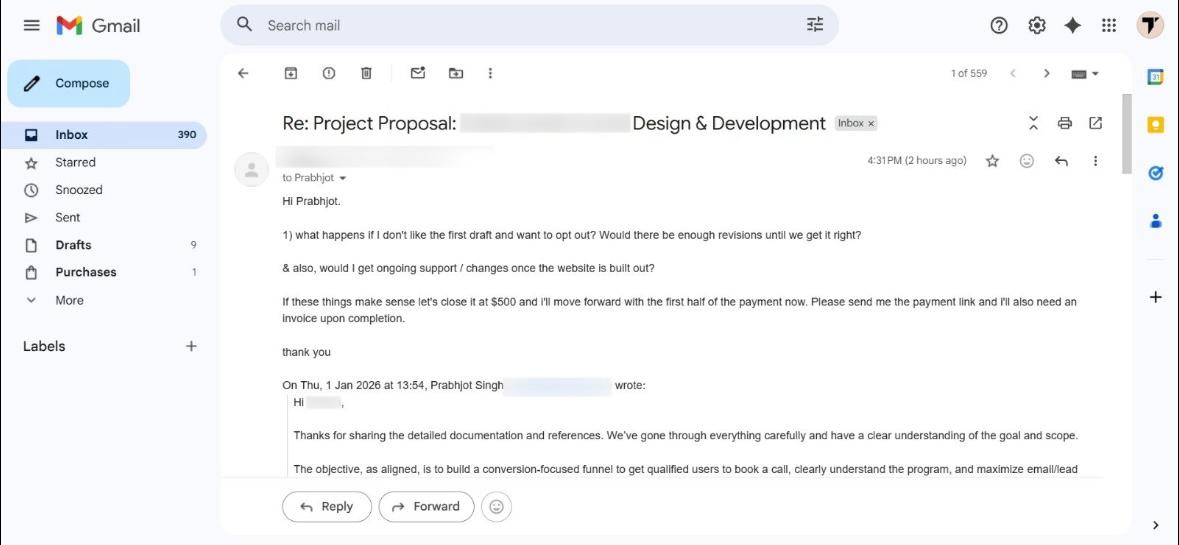The height and width of the screenshot is (545, 1179).
Task: Expand the More section in sidebar
Action: tap(69, 300)
